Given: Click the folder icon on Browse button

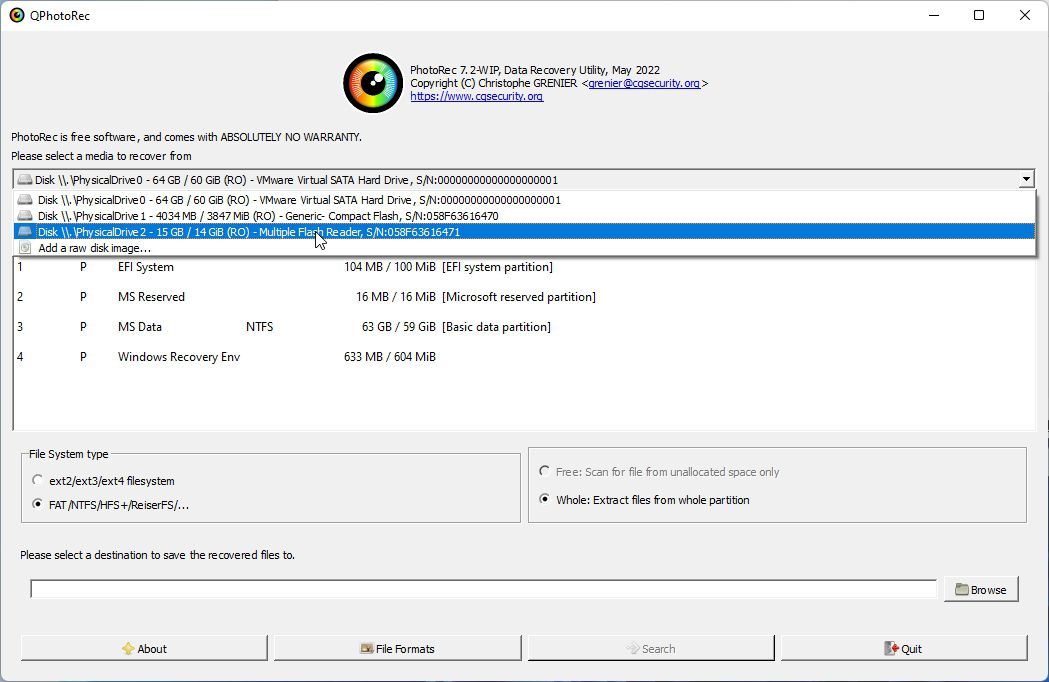Looking at the screenshot, I should tap(961, 590).
